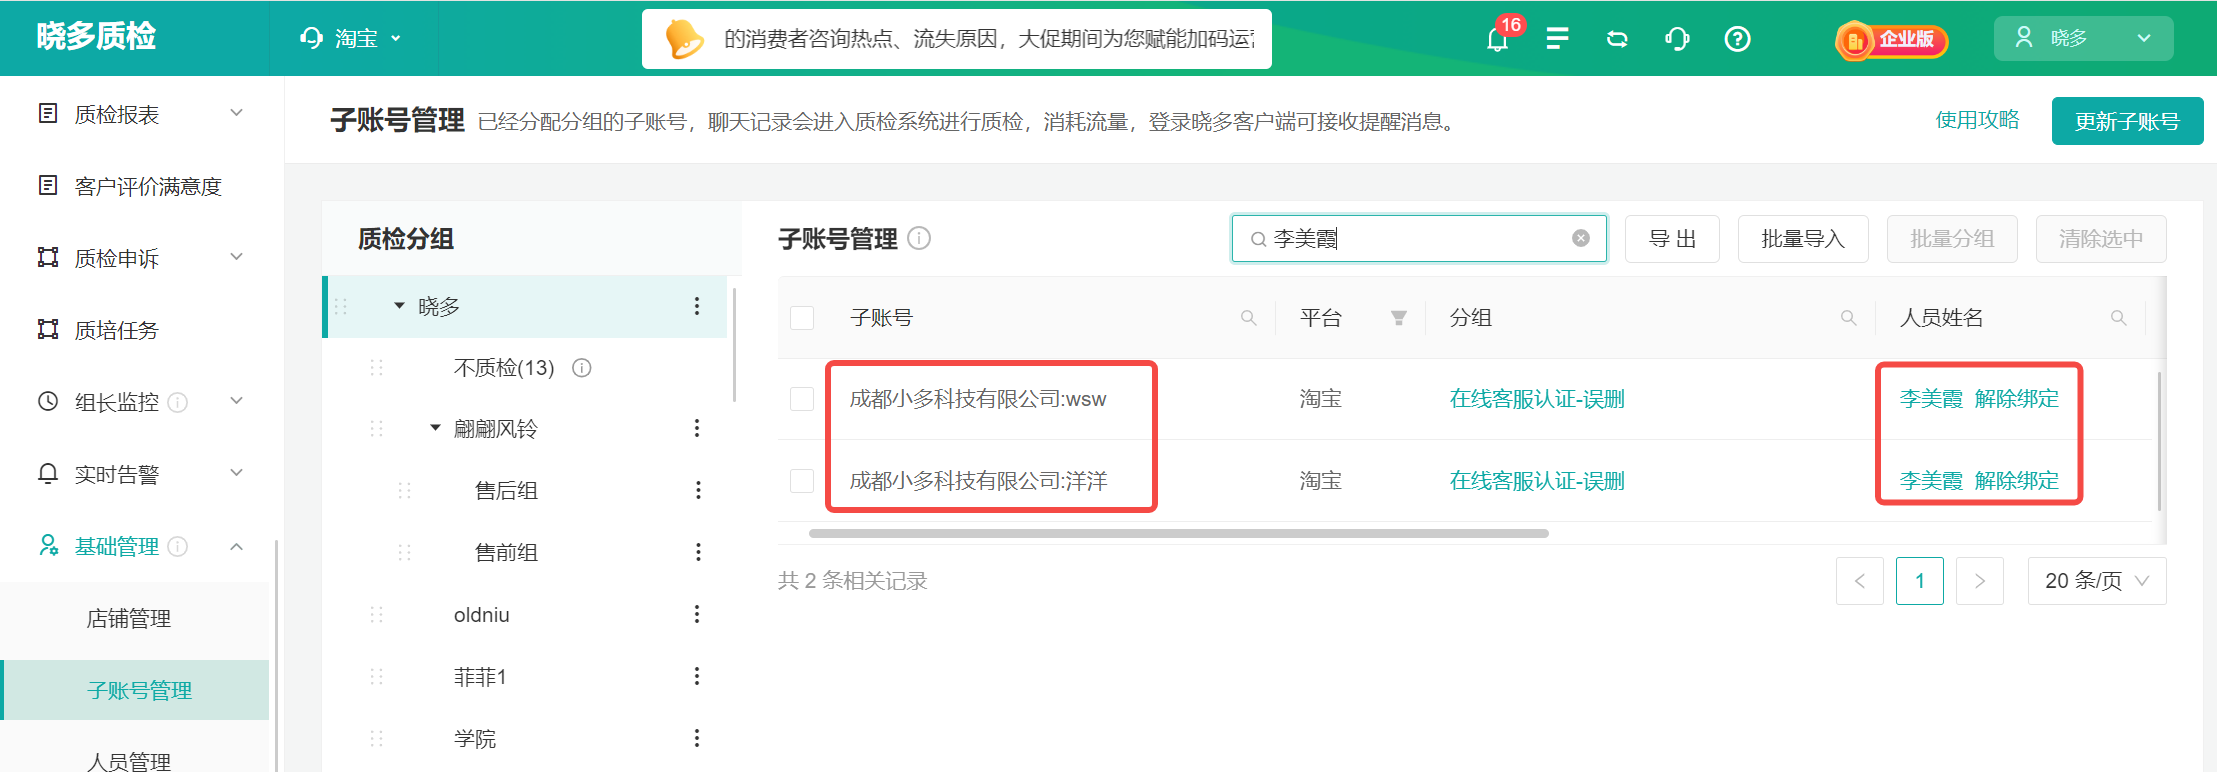The image size is (2217, 772).
Task: Click the next page arrow
Action: pyautogui.click(x=1980, y=581)
